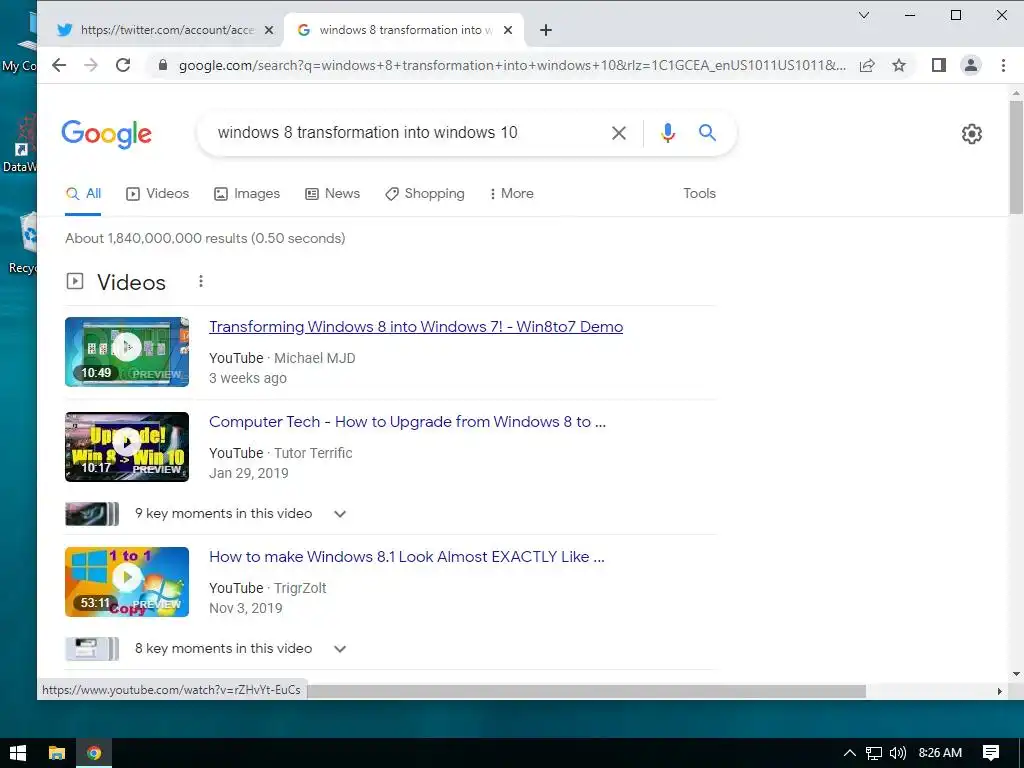Select the All results tab
This screenshot has height=768, width=1024.
pyautogui.click(x=83, y=193)
